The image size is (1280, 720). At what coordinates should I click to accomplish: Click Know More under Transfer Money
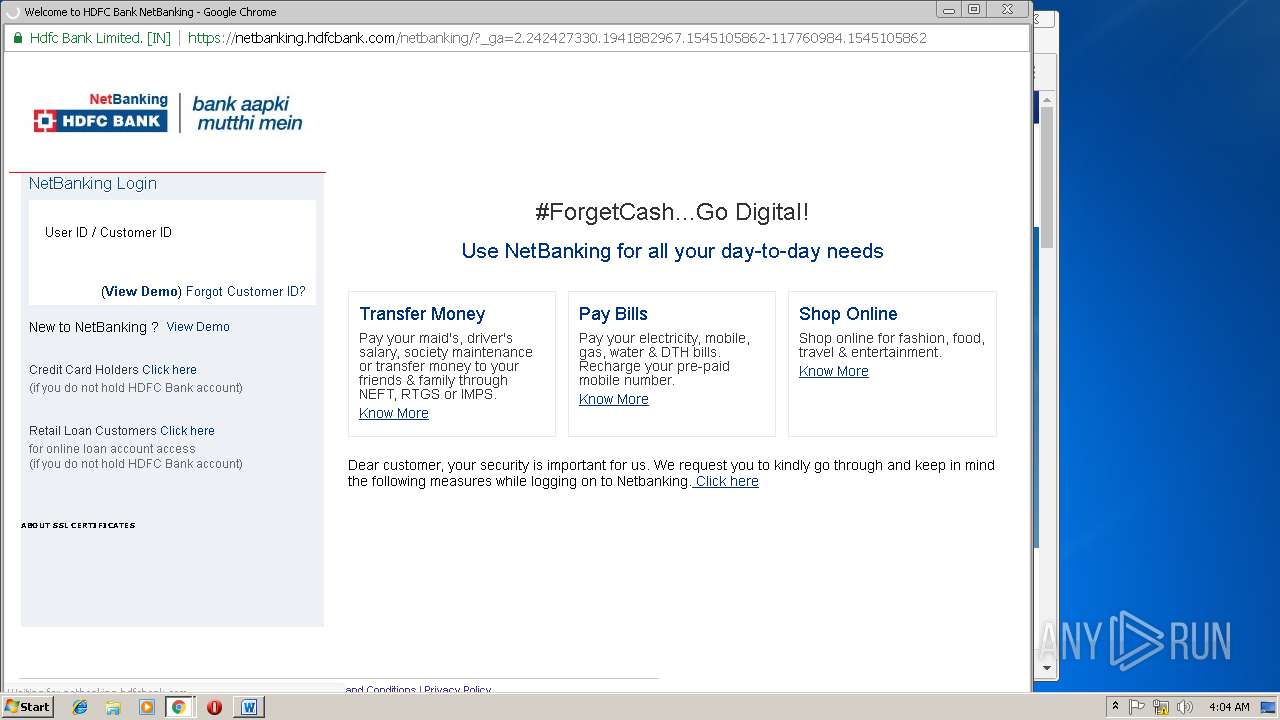[394, 413]
